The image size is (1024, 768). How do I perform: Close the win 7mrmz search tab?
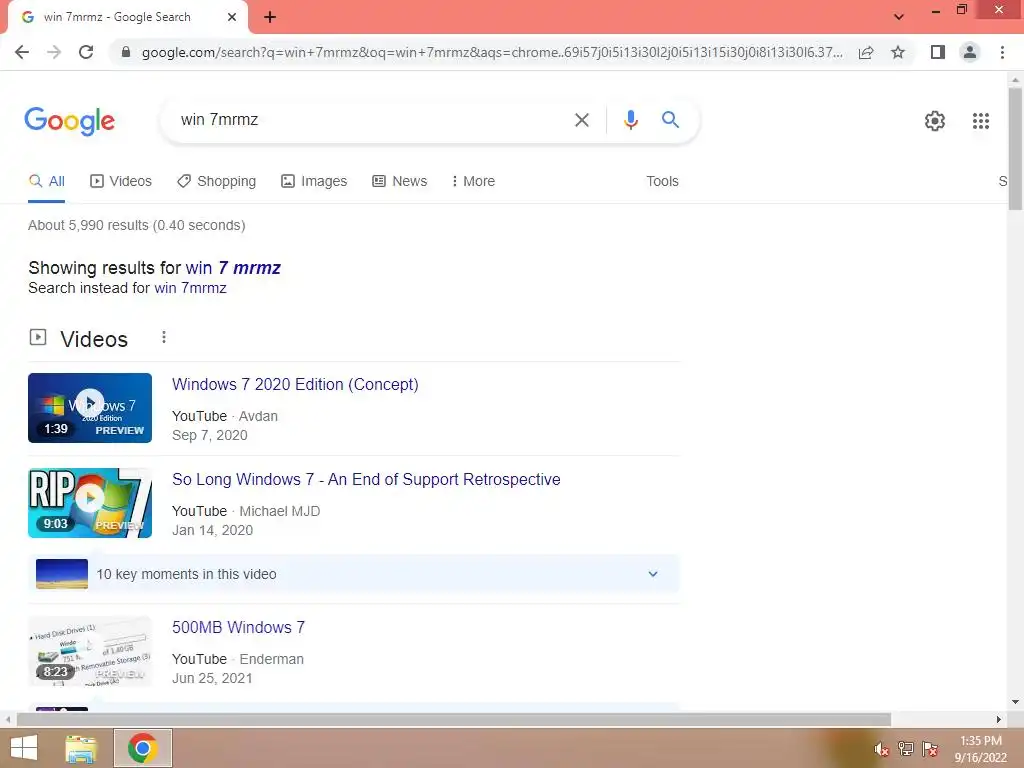tap(232, 18)
